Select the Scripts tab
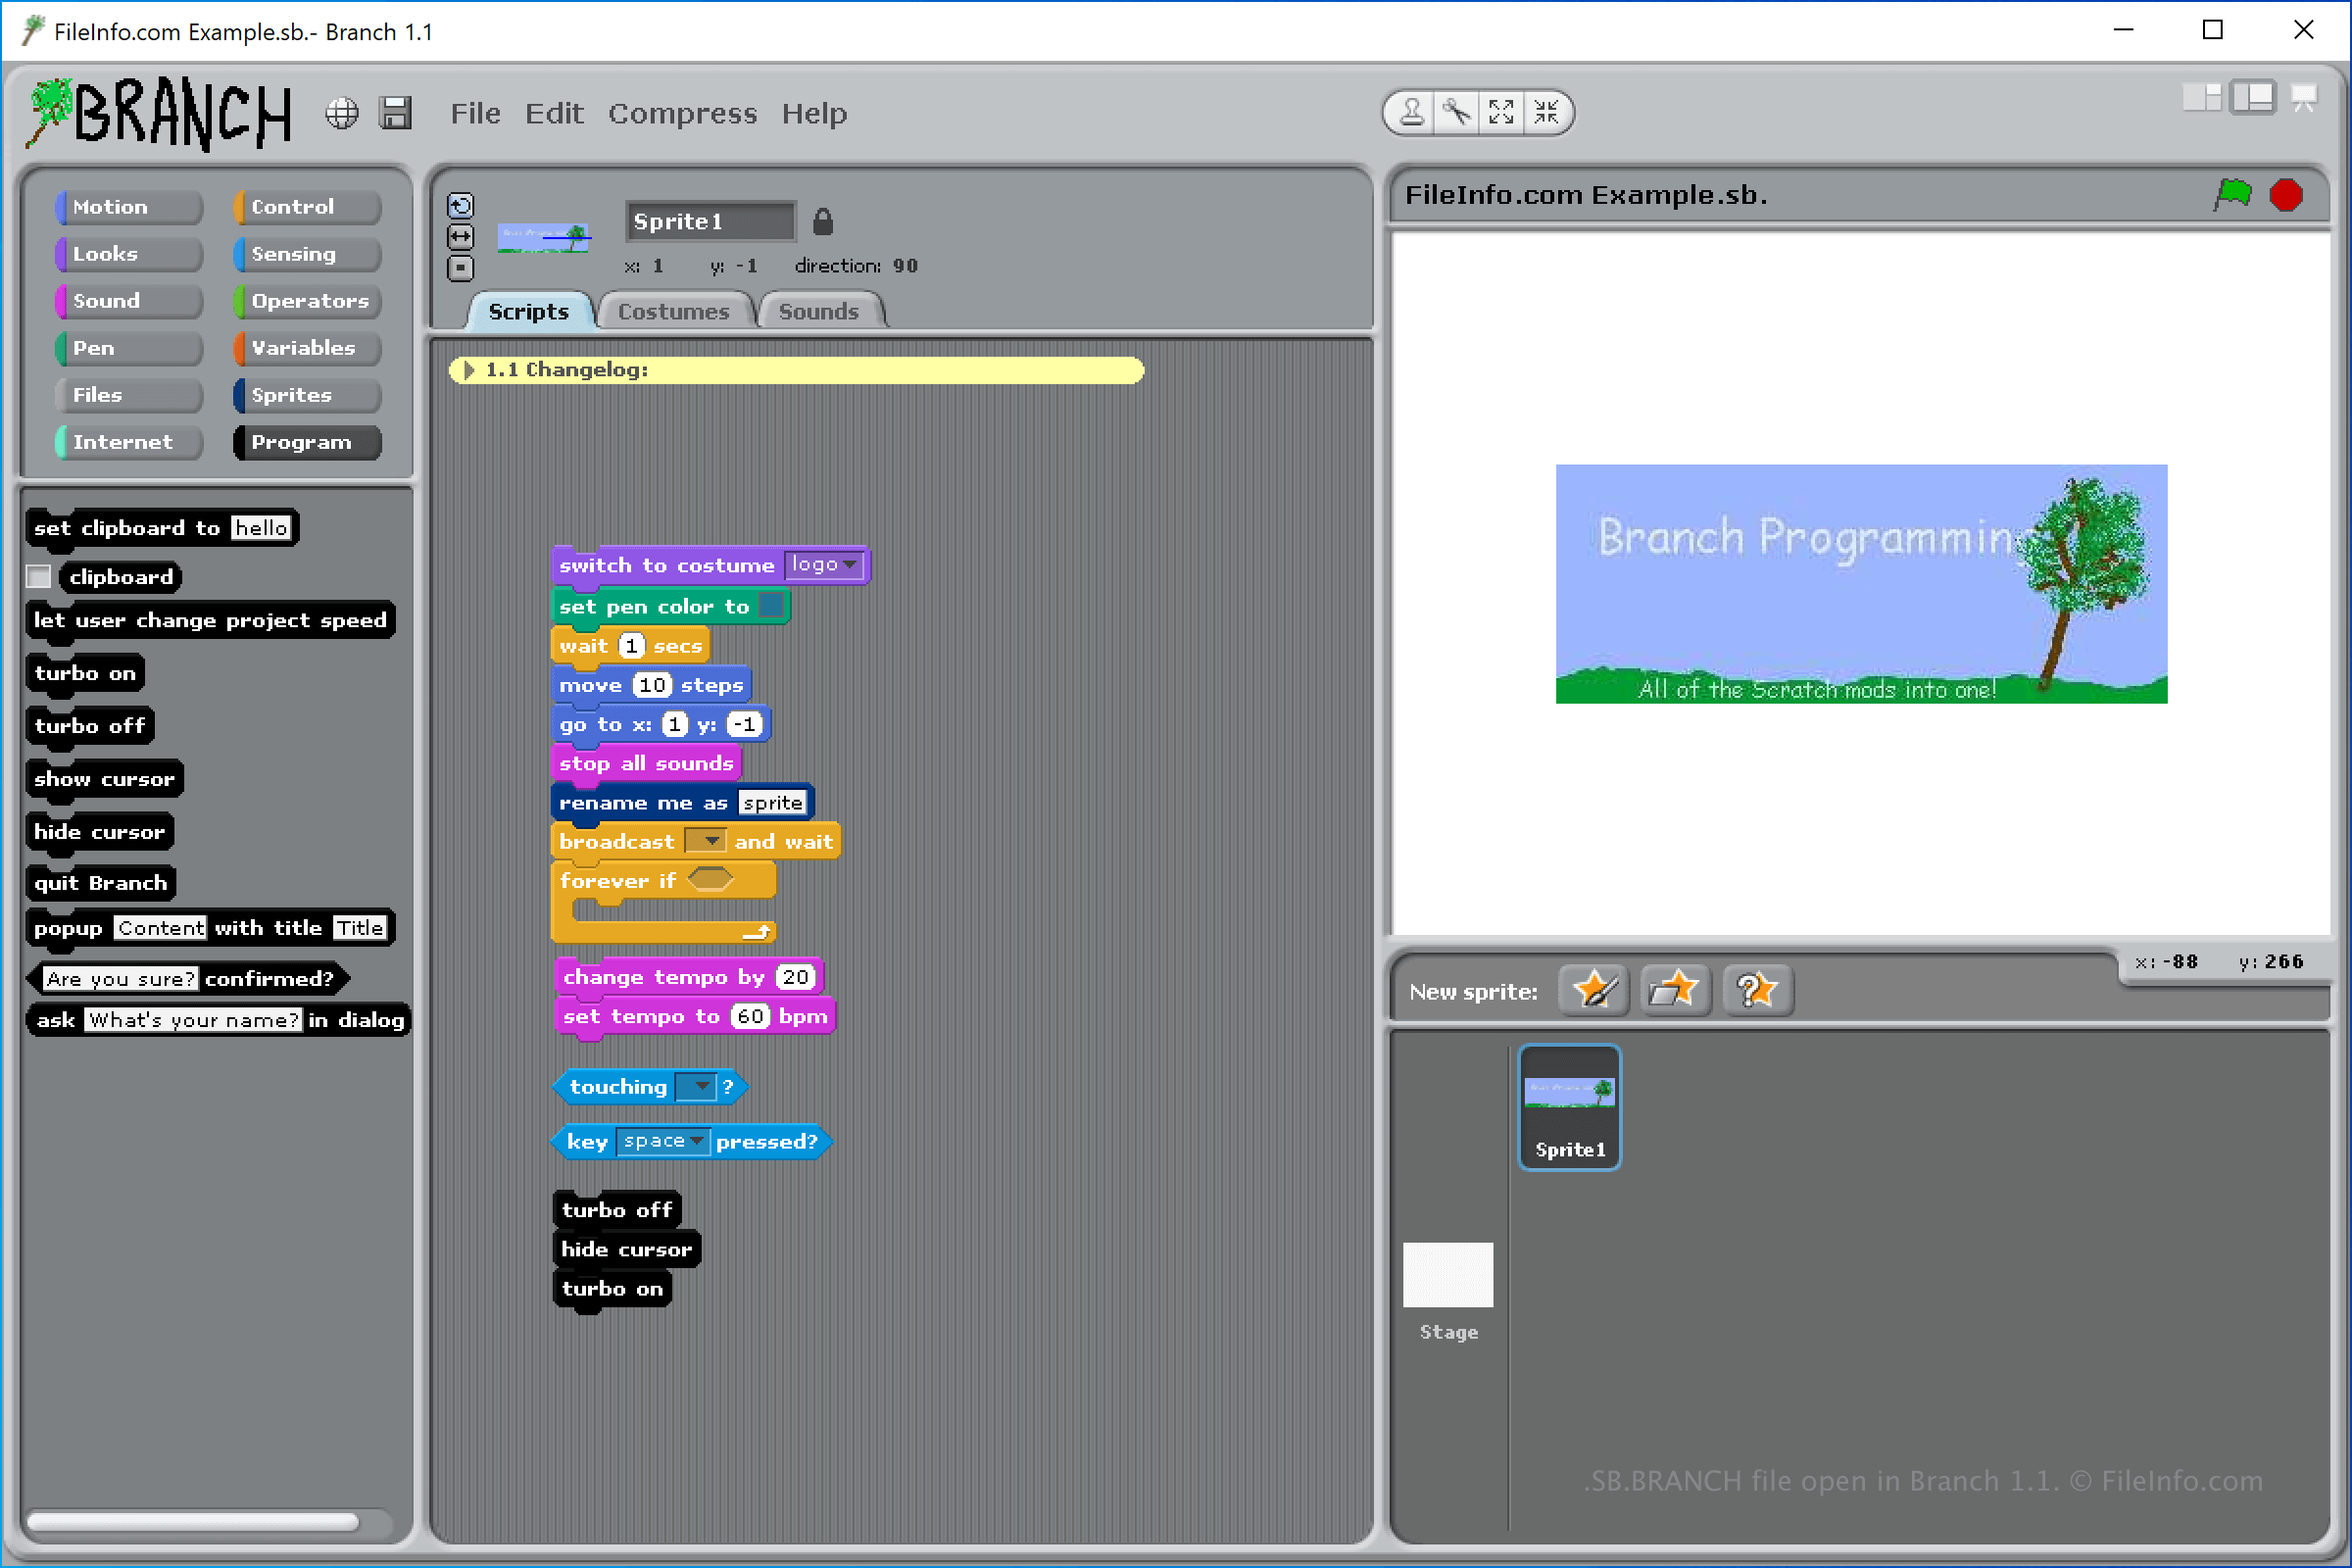2352x1568 pixels. coord(529,312)
